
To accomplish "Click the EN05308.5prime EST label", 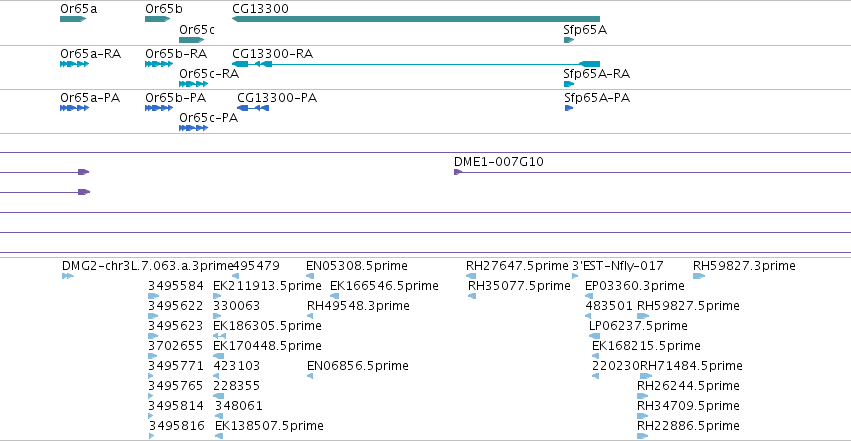I will click(x=357, y=266).
